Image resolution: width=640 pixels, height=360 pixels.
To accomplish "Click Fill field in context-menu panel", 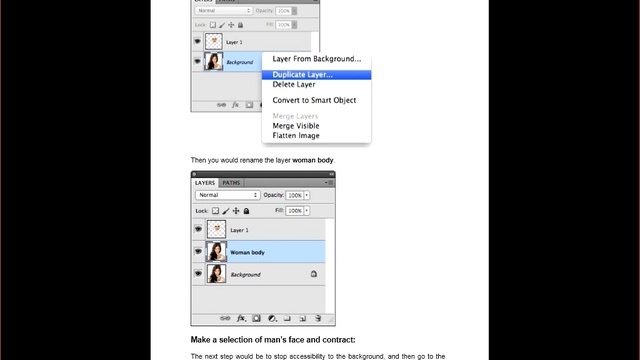I will (x=283, y=25).
